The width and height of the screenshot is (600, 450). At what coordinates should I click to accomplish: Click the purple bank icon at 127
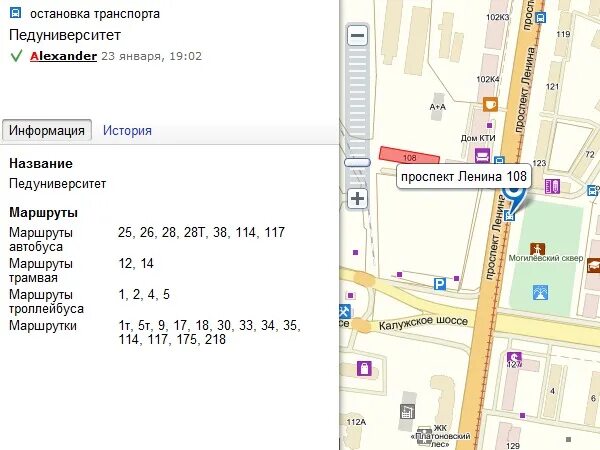(514, 360)
